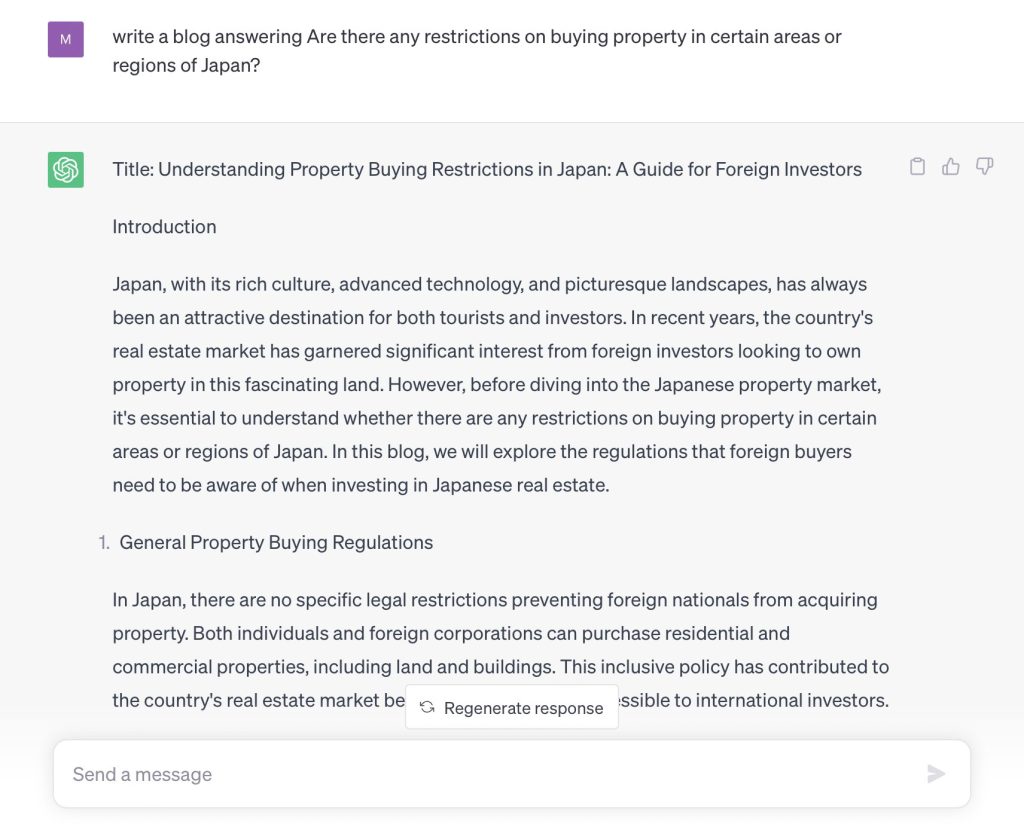Copy the response with the clipboard icon

click(x=917, y=167)
